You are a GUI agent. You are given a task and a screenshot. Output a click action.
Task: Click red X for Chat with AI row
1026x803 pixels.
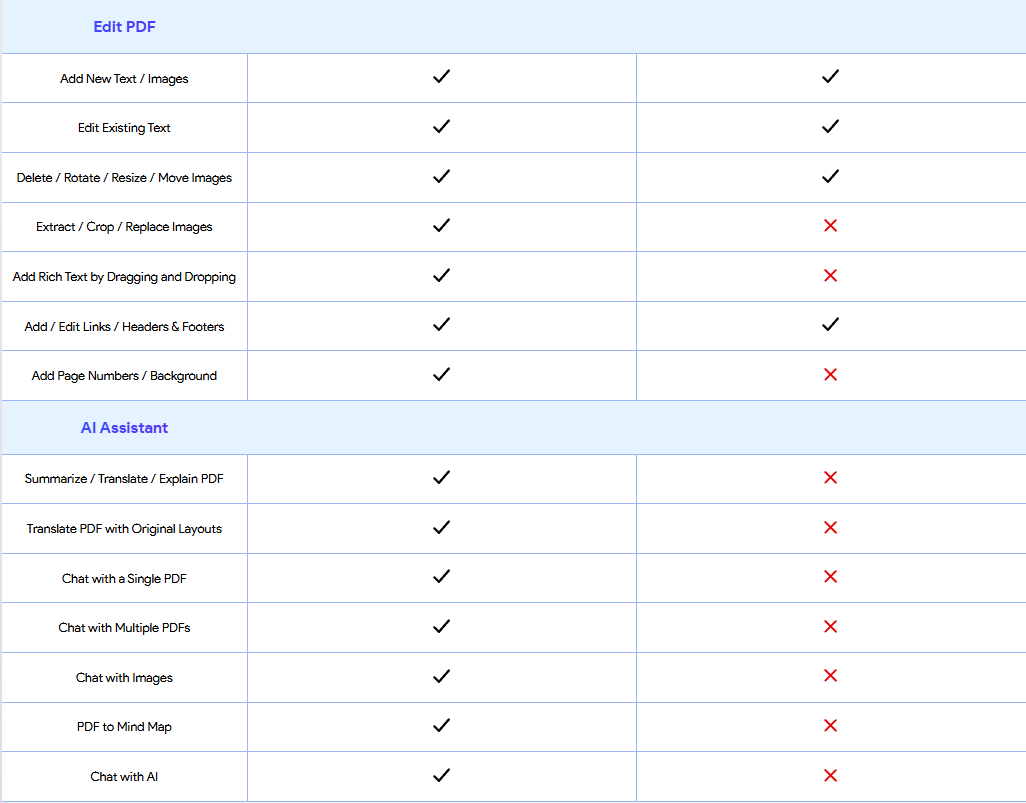pos(830,776)
